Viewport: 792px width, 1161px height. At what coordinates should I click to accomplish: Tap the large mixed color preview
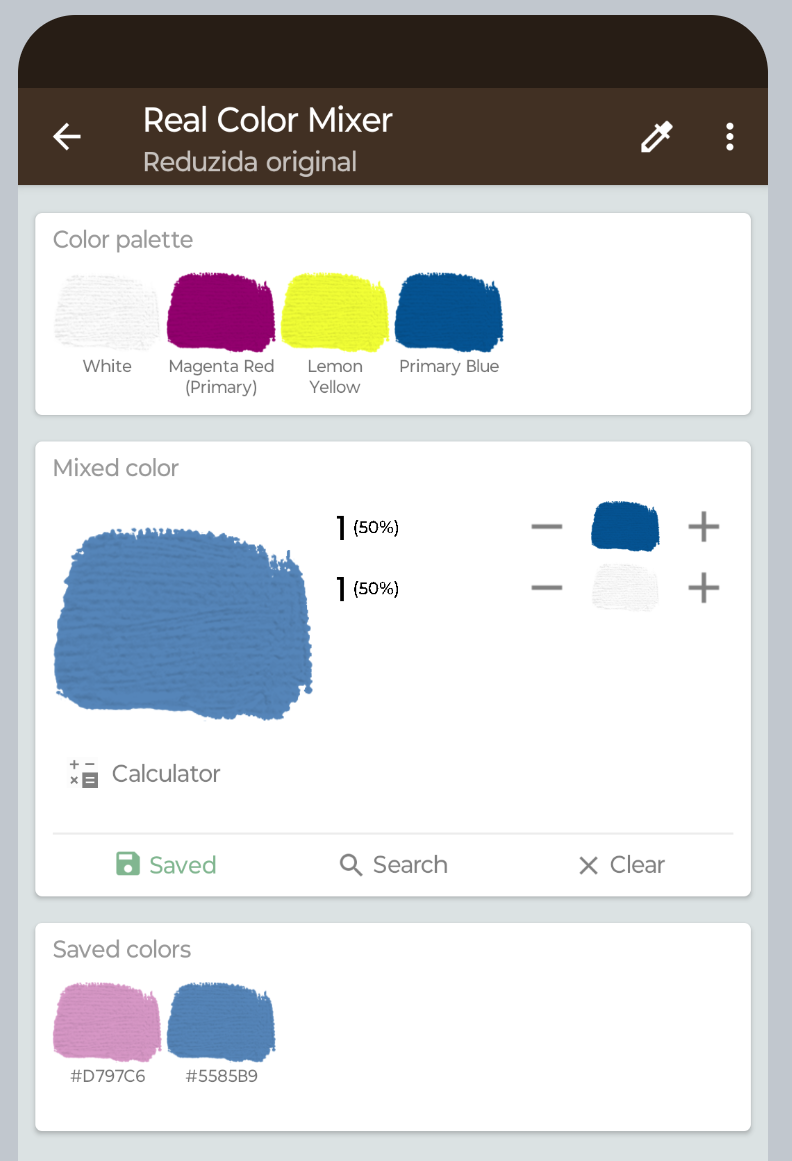pos(184,623)
